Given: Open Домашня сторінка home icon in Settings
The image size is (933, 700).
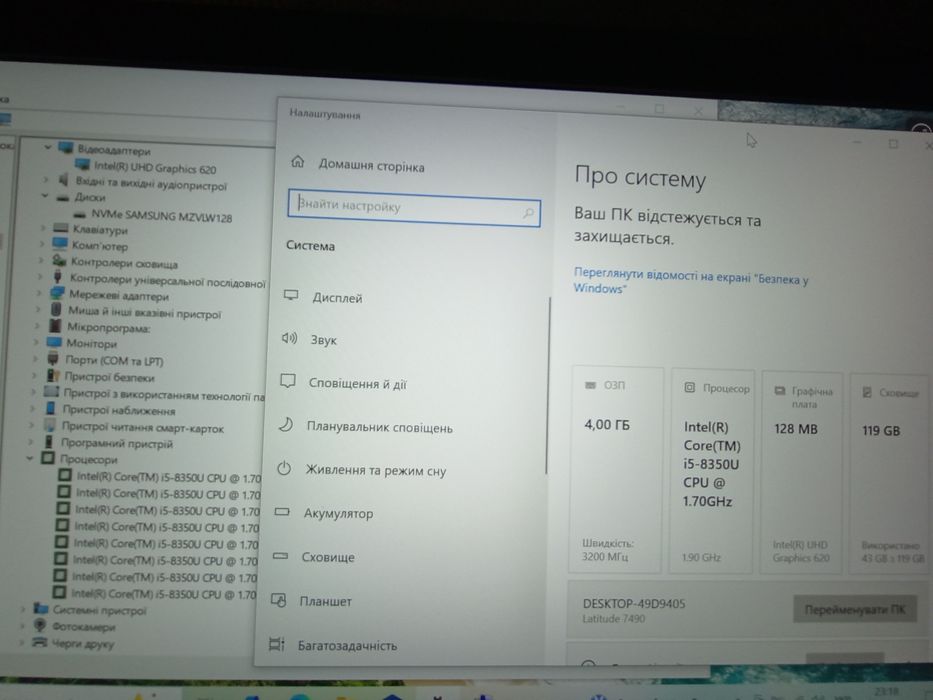Looking at the screenshot, I should click(298, 162).
